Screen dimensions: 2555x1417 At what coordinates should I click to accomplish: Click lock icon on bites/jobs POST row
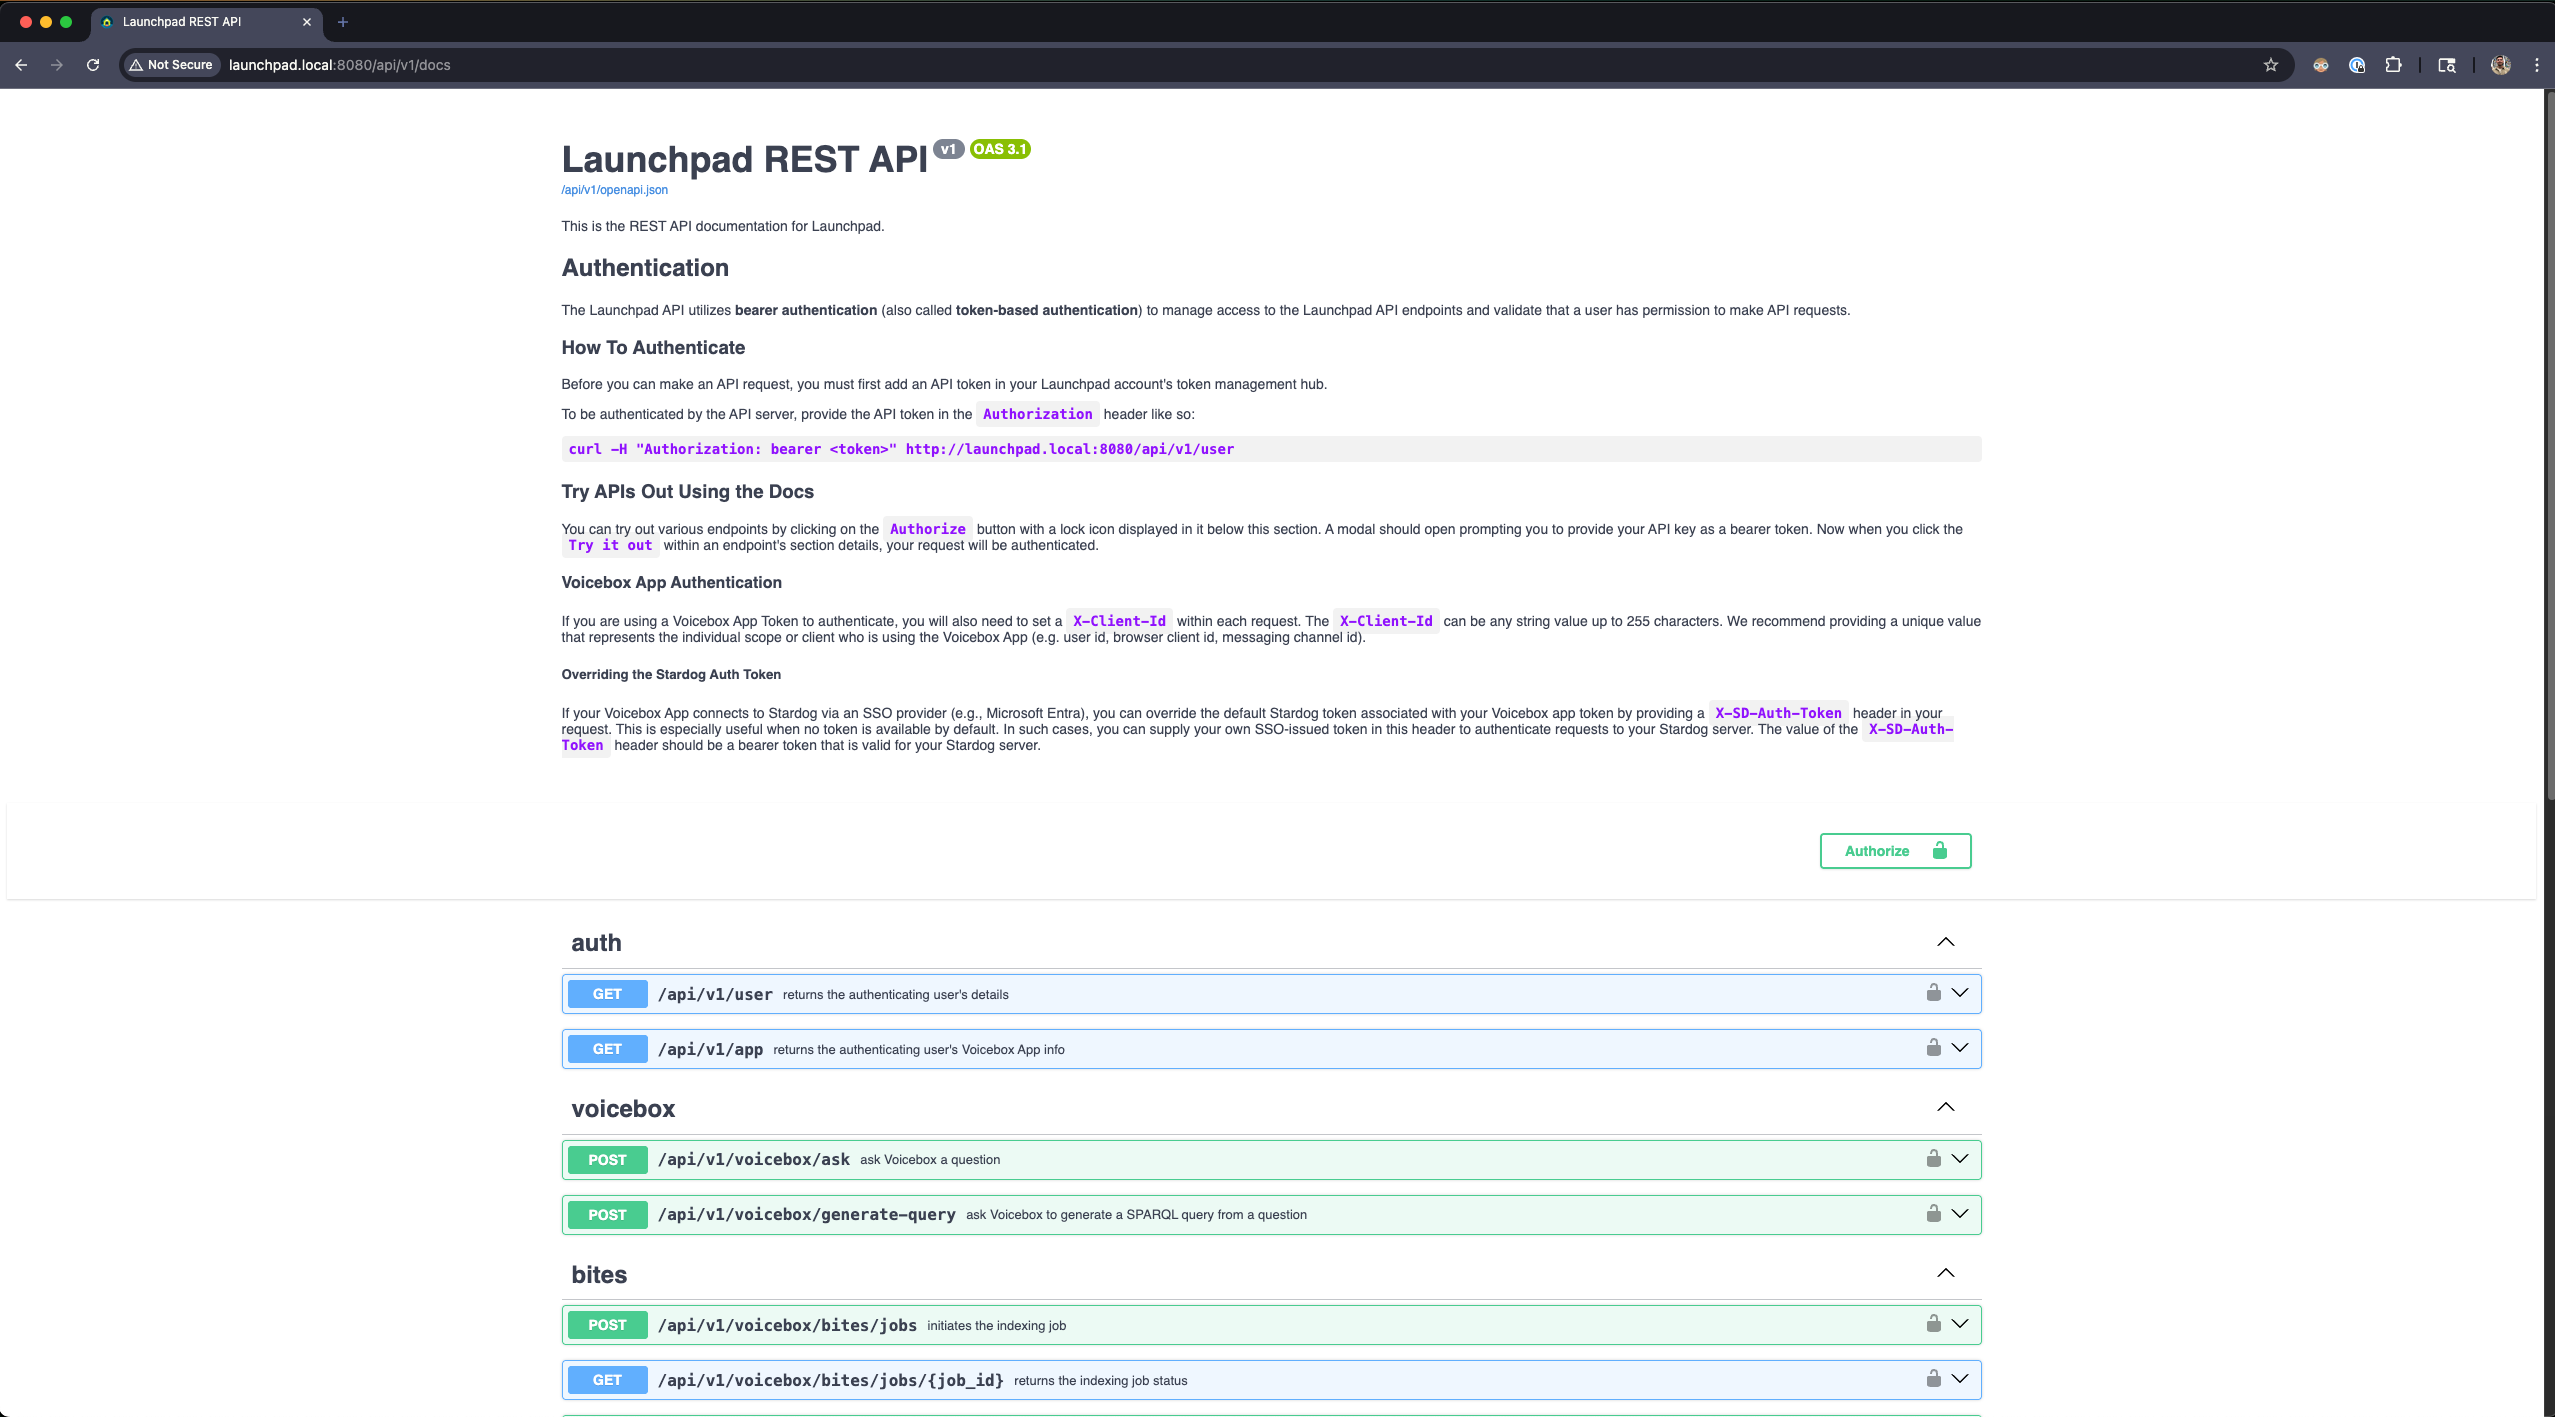[1933, 1323]
